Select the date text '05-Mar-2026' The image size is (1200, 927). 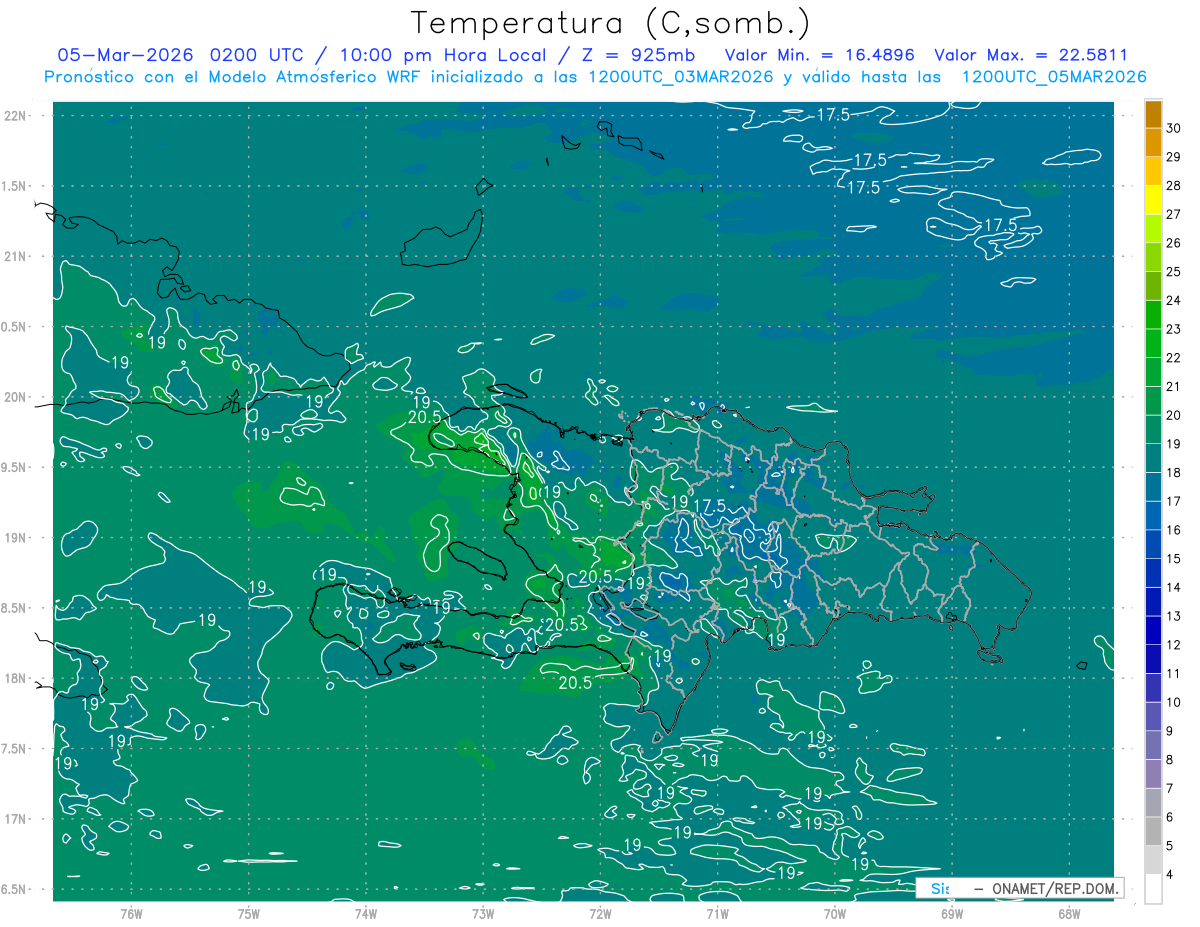[x=127, y=55]
